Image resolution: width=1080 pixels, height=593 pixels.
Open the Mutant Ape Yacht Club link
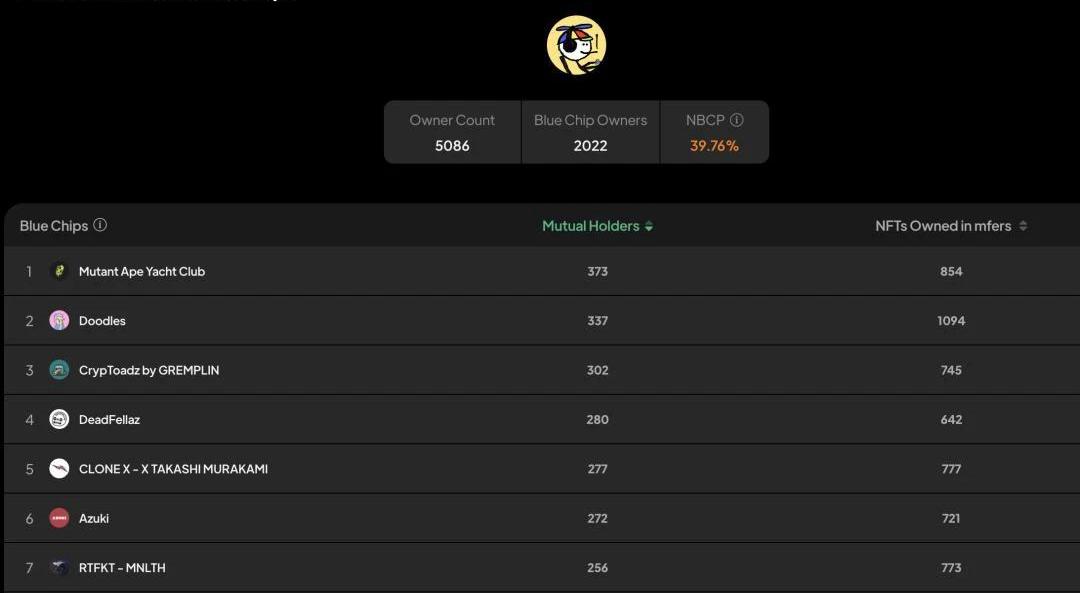click(142, 271)
